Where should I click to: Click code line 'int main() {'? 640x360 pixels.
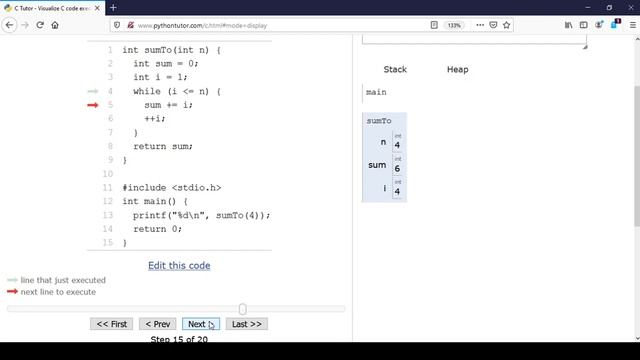[155, 201]
